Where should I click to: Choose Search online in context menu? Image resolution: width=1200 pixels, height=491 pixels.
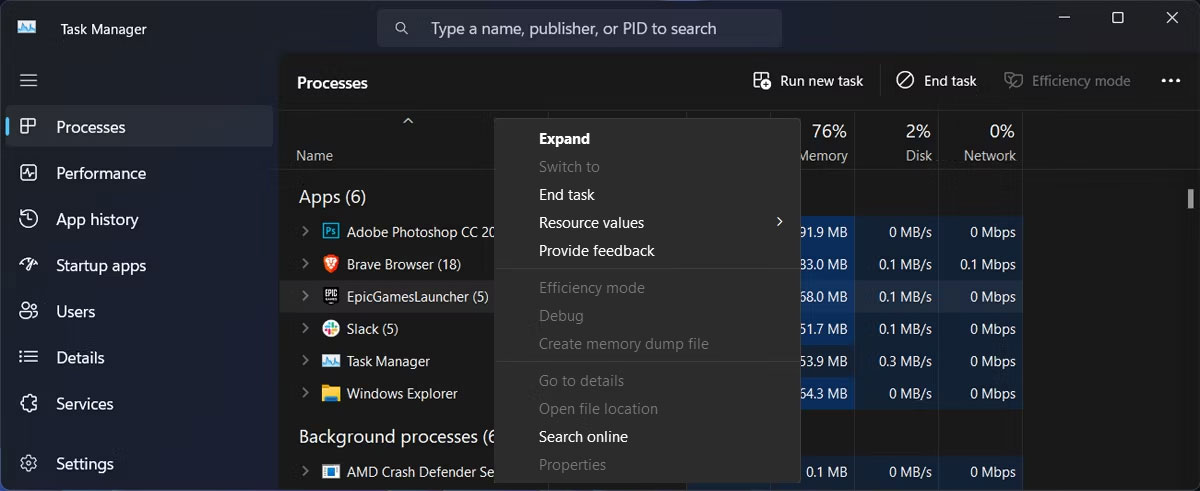coord(583,437)
